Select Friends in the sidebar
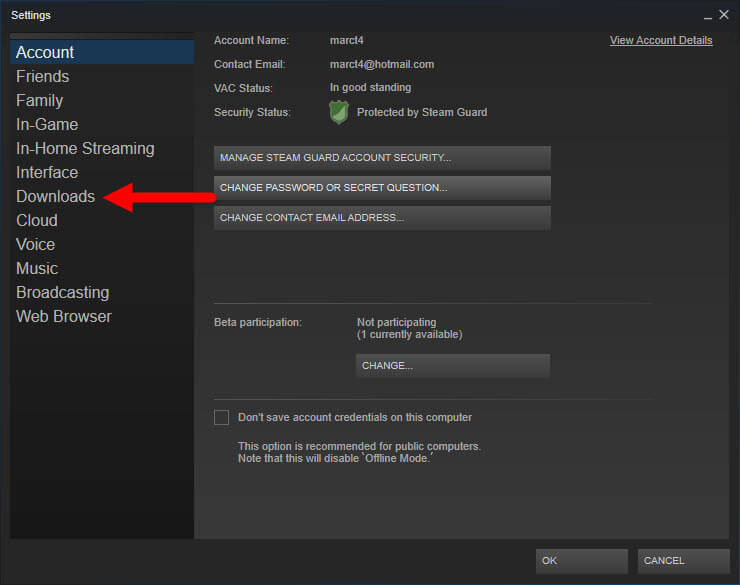The image size is (740, 585). click(42, 76)
